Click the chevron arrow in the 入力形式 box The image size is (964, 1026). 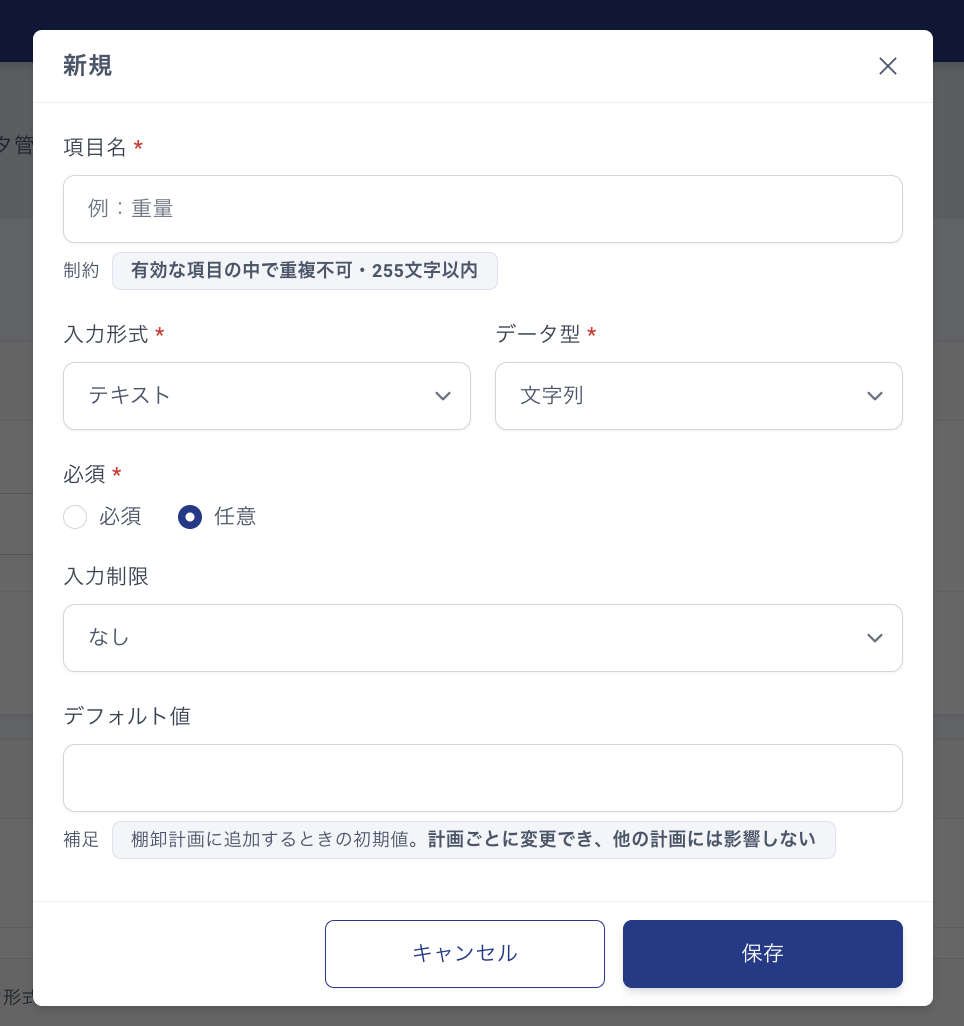coord(443,396)
